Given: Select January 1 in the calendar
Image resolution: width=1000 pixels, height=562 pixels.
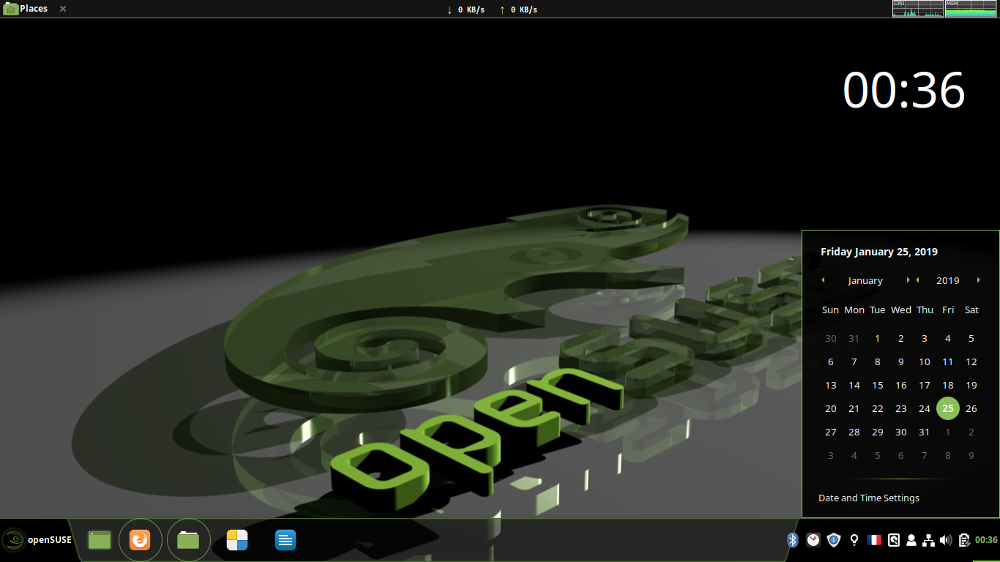Looking at the screenshot, I should click(x=878, y=338).
